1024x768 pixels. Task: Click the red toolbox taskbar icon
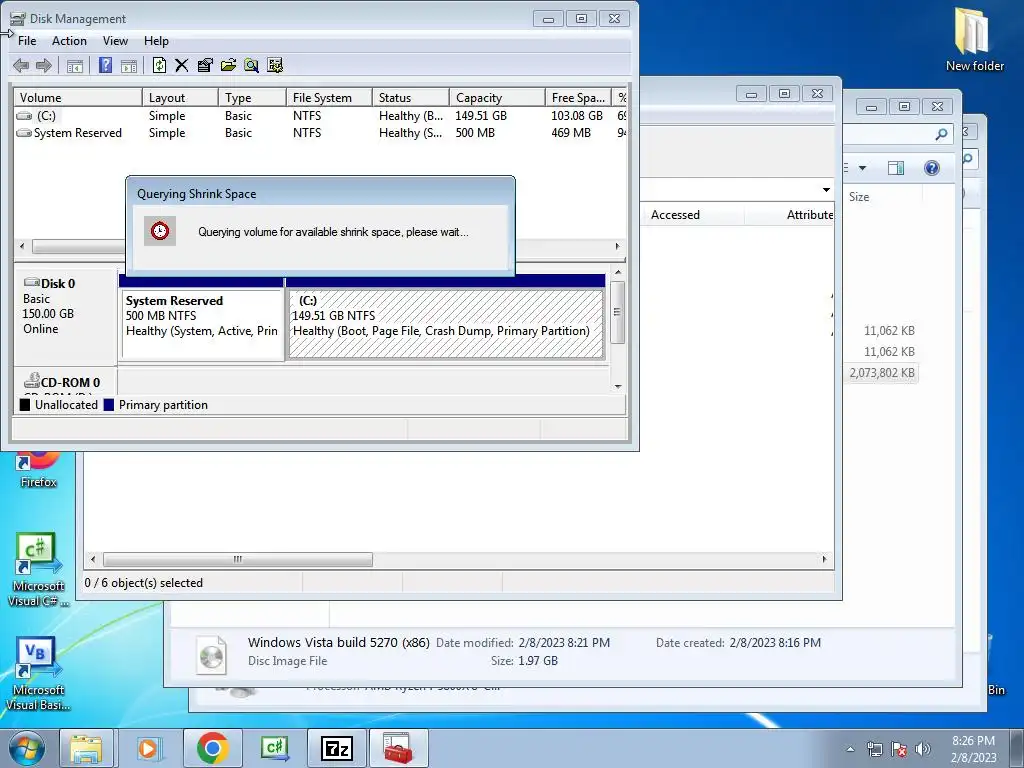tap(398, 748)
